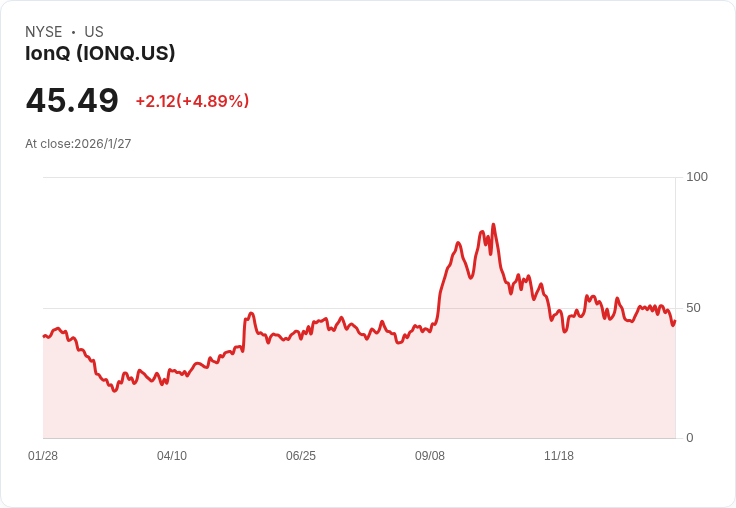Viewport: 736px width, 508px height.
Task: Click the NYSE exchange label
Action: tap(44, 32)
